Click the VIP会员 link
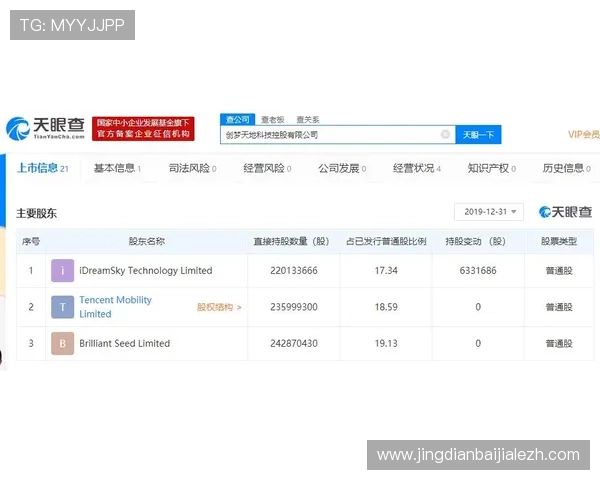 coord(584,134)
